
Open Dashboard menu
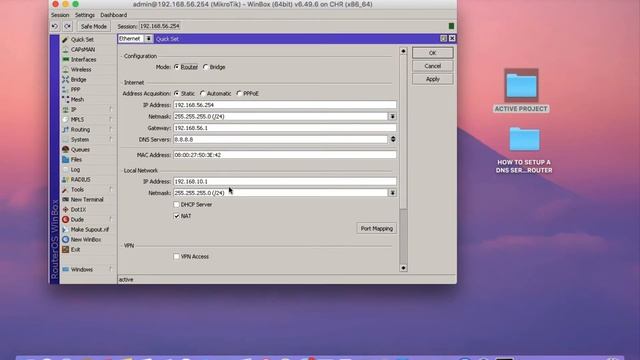[113, 15]
